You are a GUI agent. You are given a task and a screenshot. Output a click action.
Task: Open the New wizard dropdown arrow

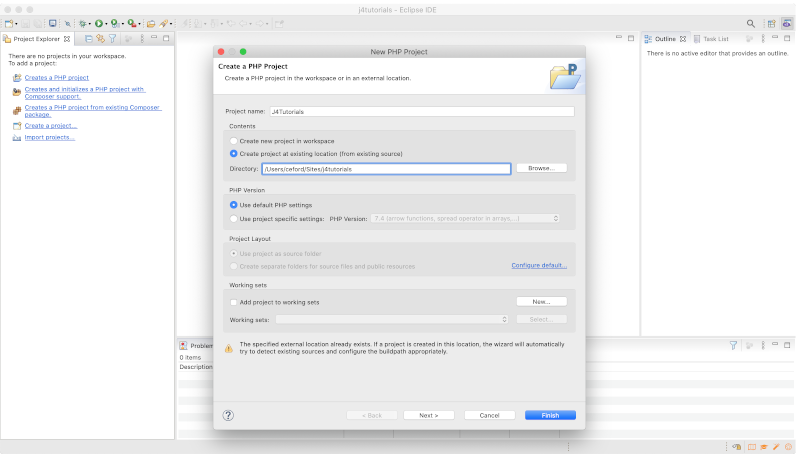(16, 24)
